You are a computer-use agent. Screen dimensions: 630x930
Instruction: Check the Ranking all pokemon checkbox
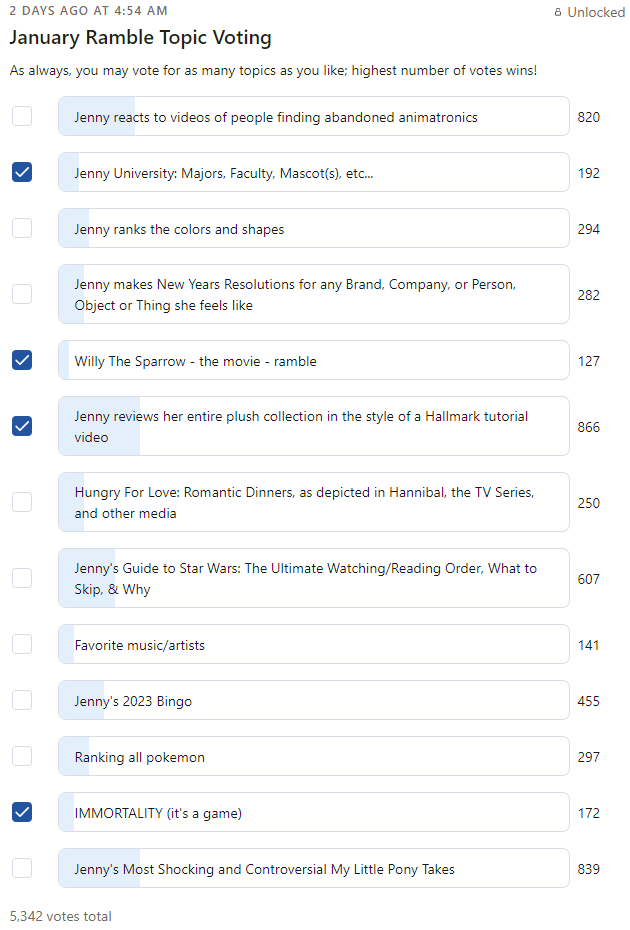coord(22,756)
